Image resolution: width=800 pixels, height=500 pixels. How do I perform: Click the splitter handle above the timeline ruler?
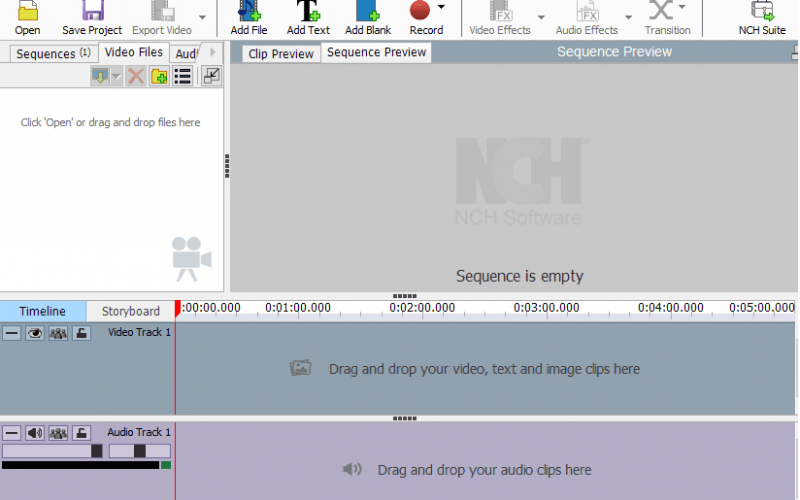click(405, 296)
